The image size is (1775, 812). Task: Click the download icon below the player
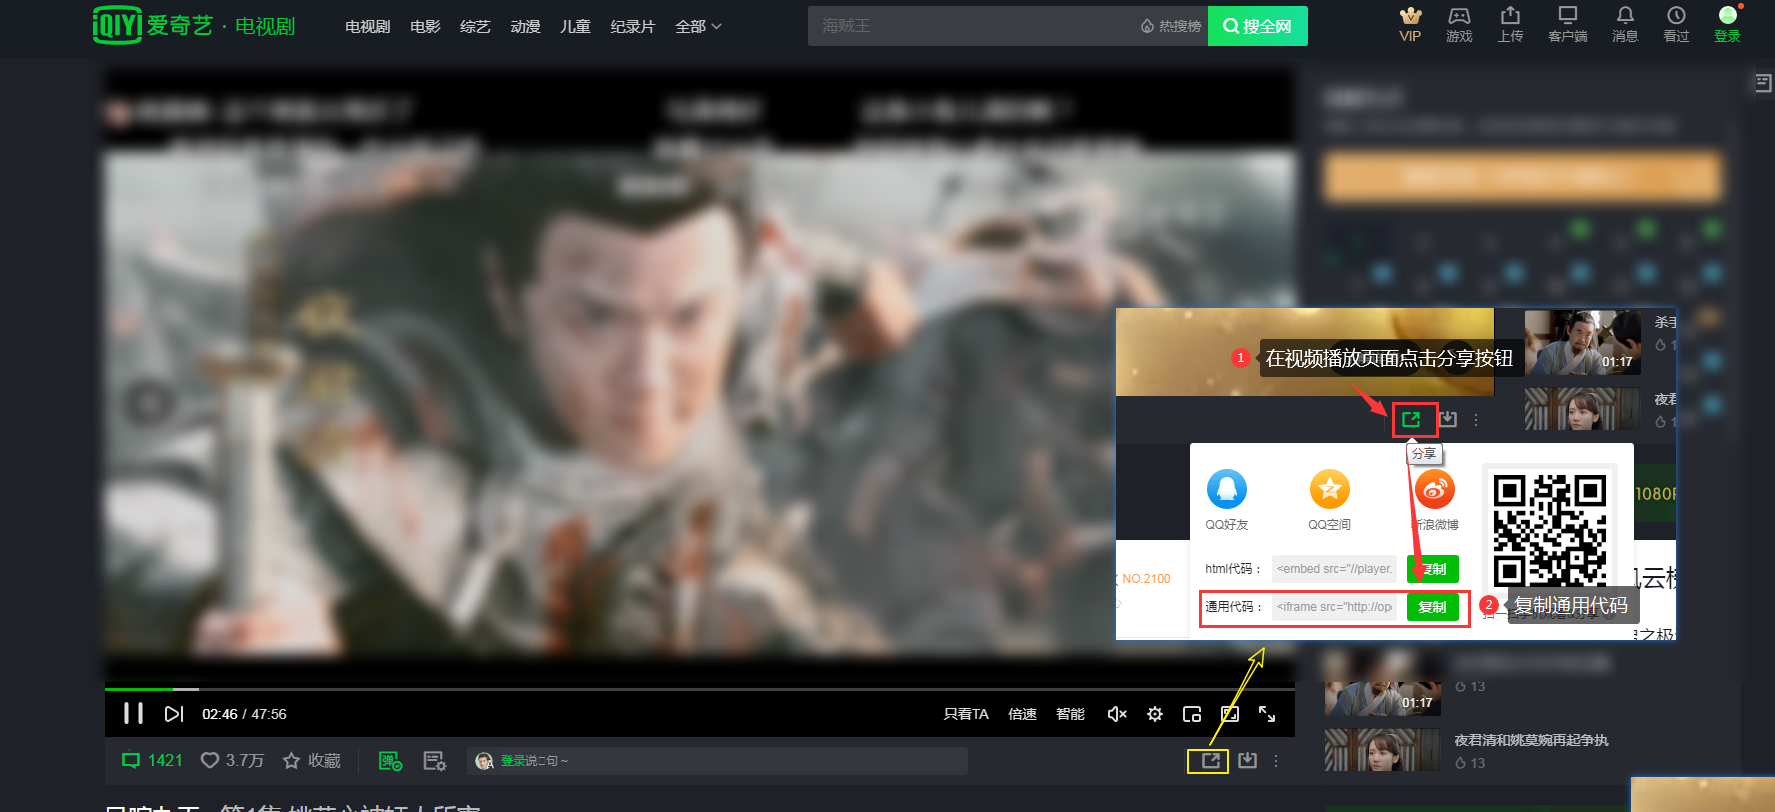tap(1247, 761)
